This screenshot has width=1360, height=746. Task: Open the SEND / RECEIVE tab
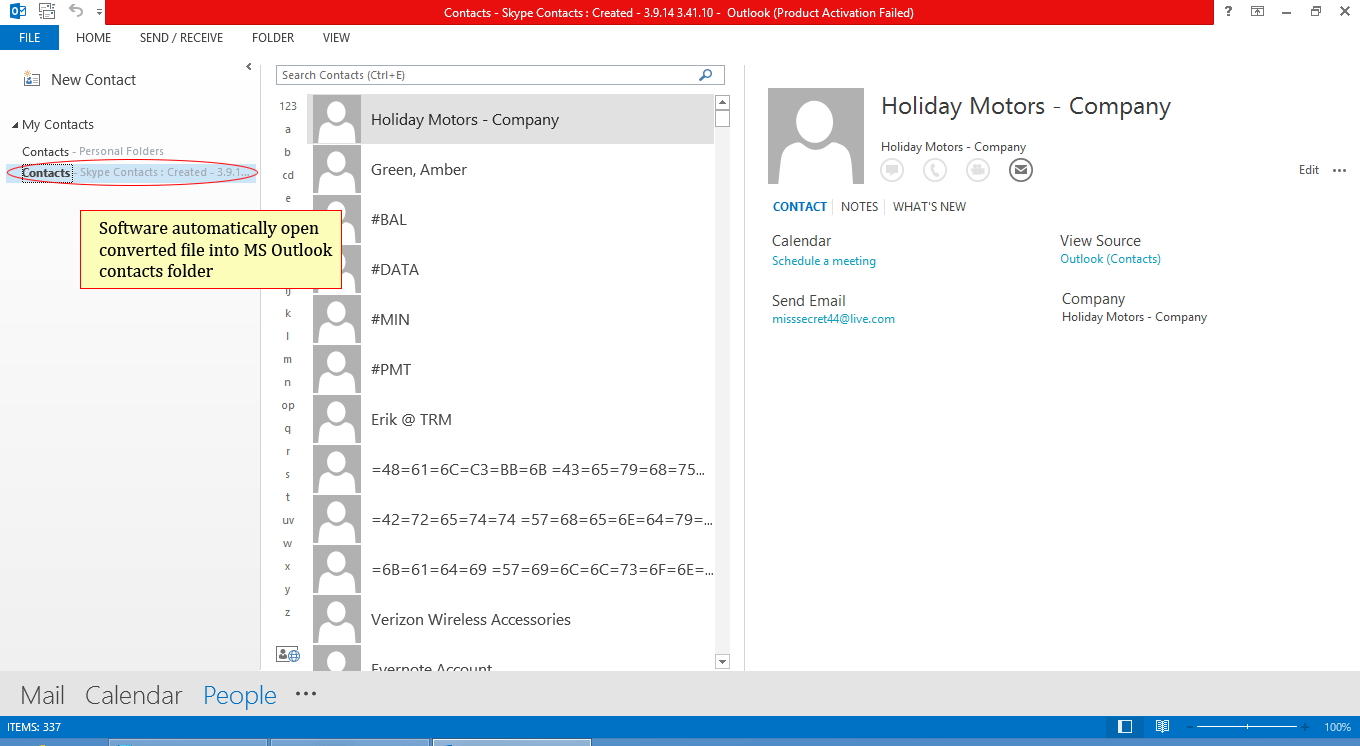[181, 38]
